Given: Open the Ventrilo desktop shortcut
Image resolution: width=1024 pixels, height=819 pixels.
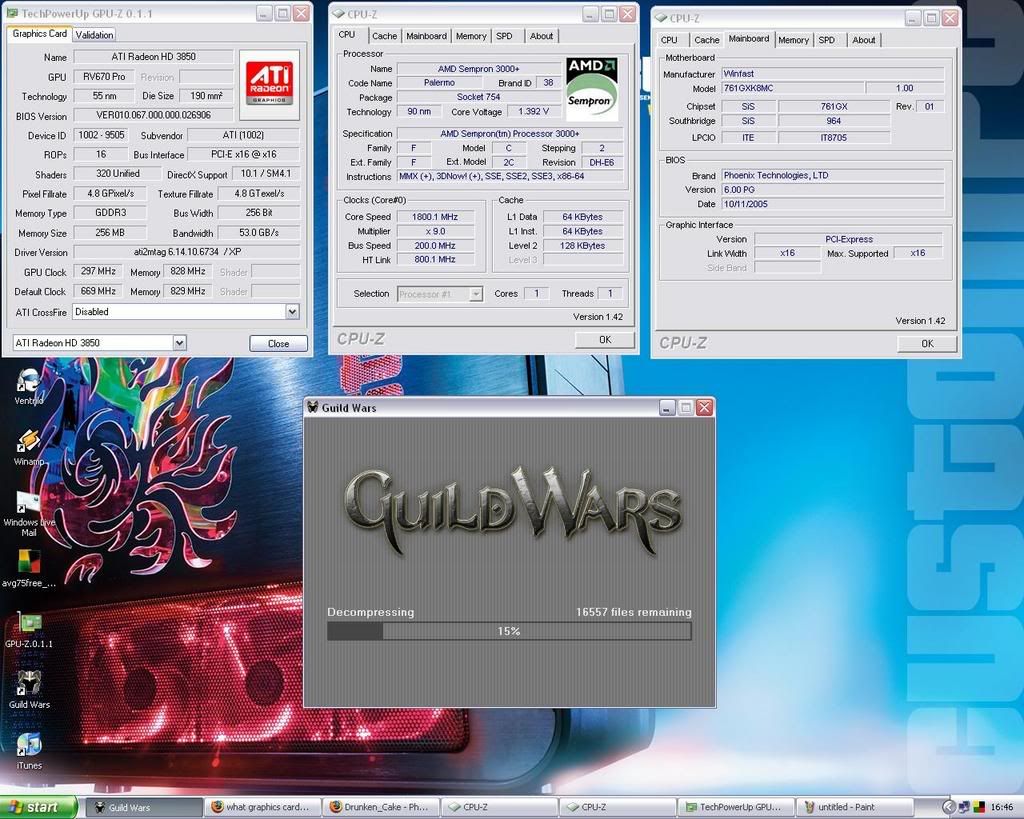Looking at the screenshot, I should click(28, 383).
